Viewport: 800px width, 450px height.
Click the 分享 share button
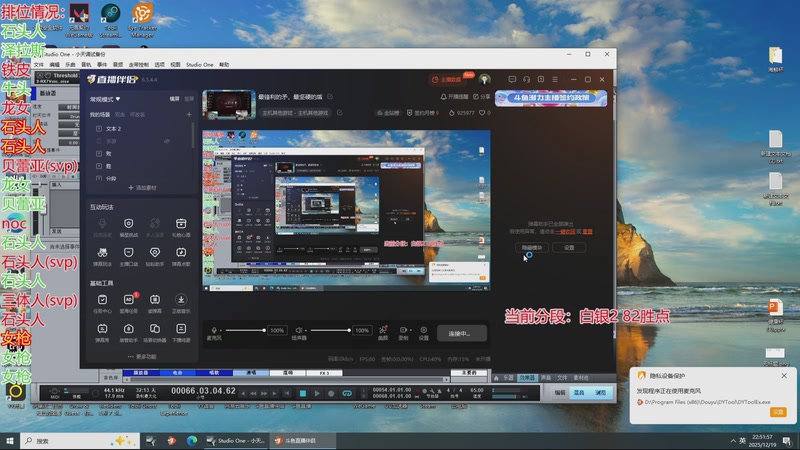481,96
